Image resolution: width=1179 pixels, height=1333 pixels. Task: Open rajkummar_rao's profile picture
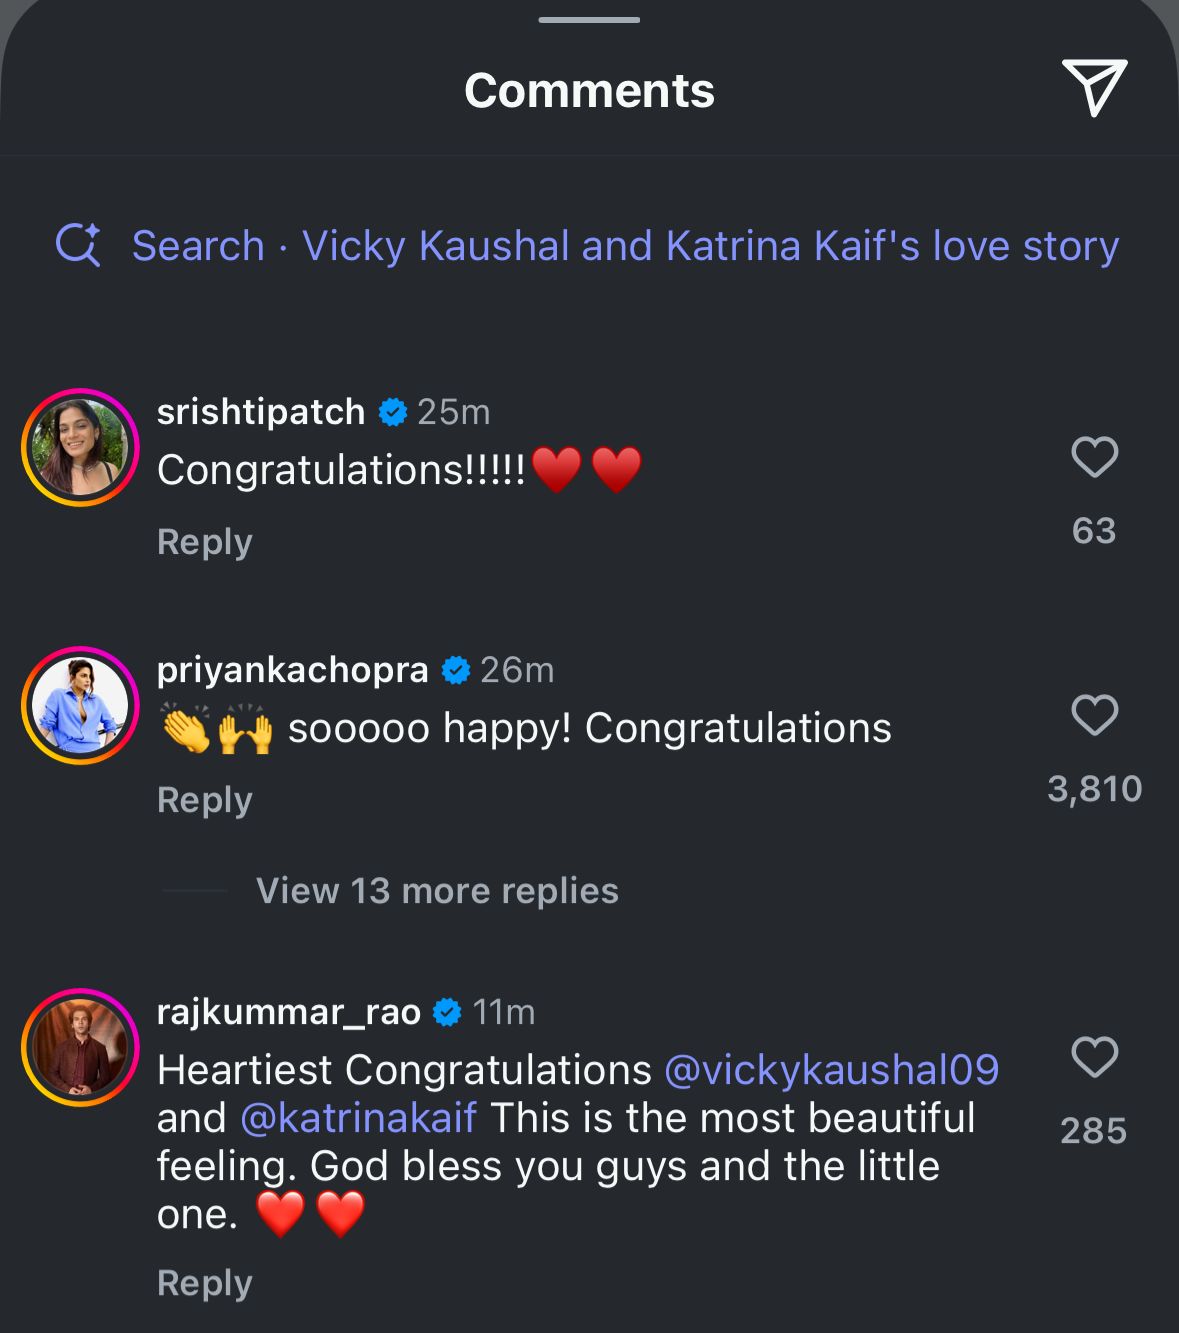80,1047
